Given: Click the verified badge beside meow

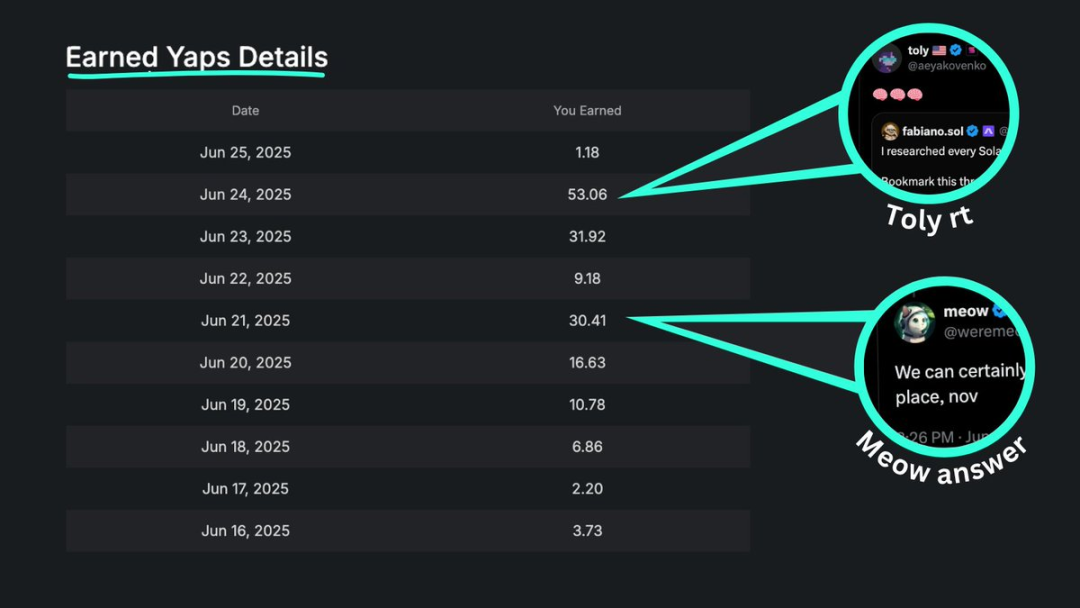Looking at the screenshot, I should click(x=998, y=311).
